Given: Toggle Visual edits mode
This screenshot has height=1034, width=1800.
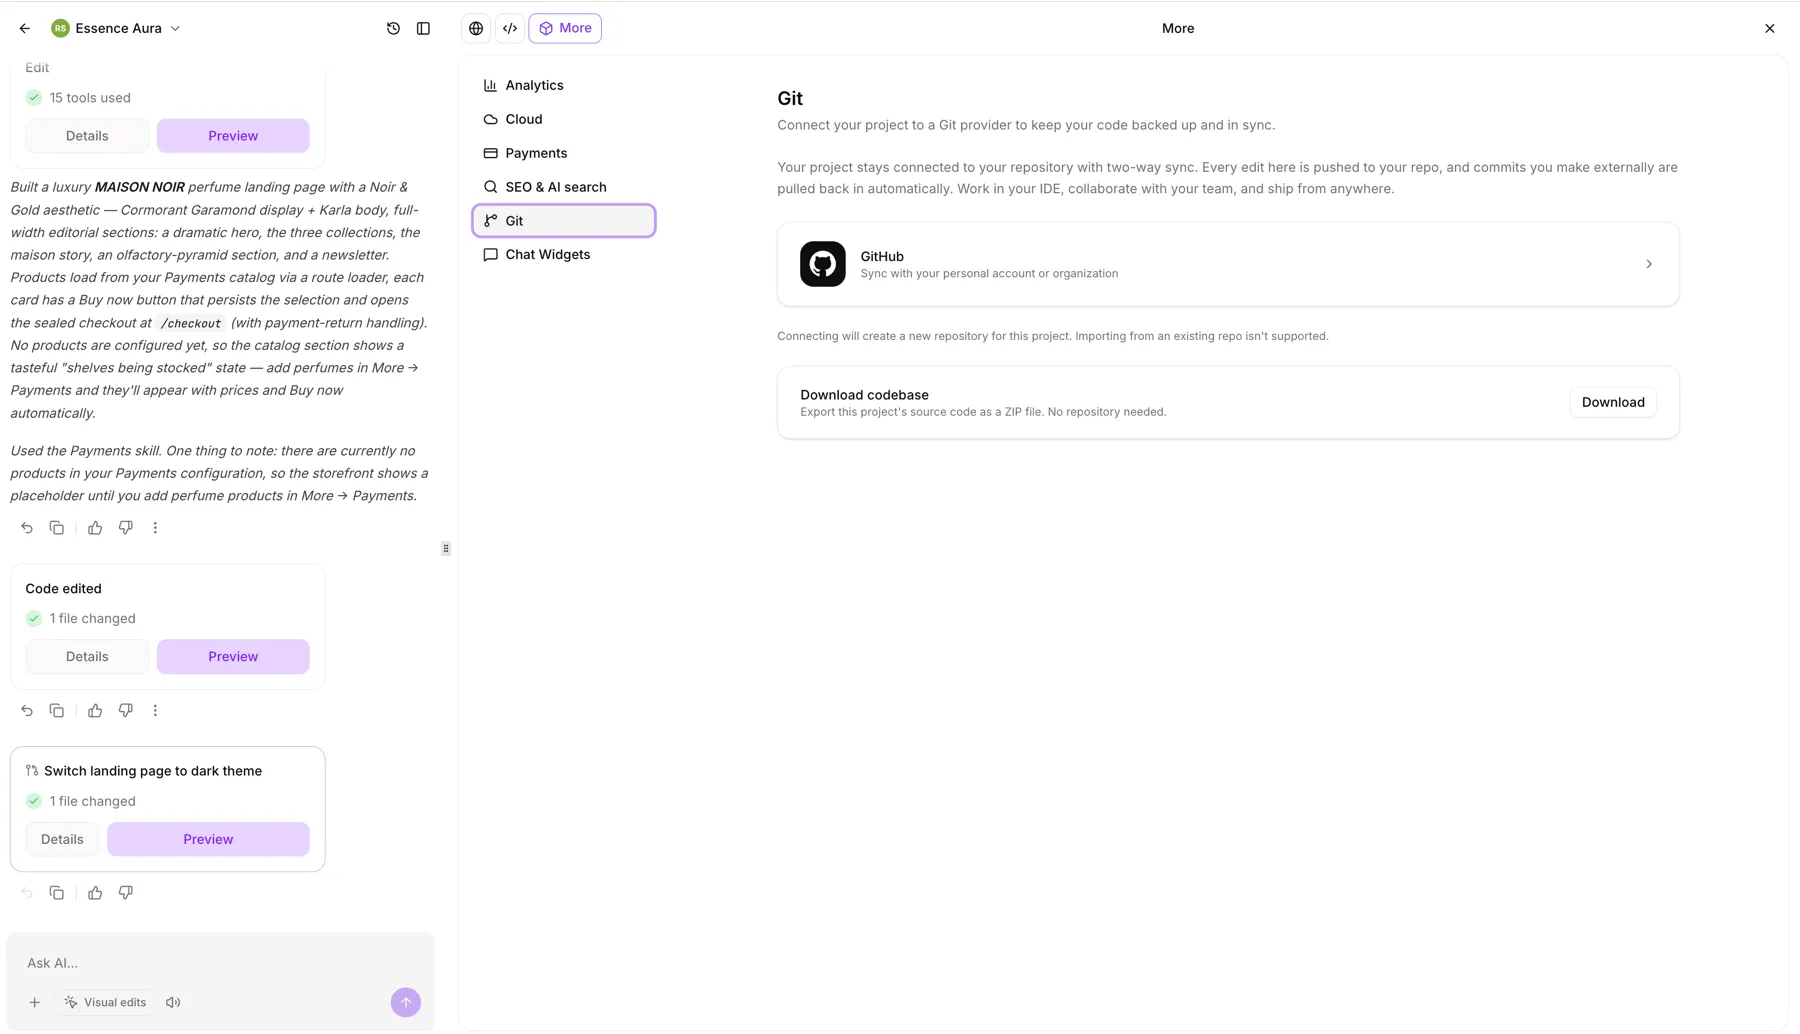Looking at the screenshot, I should [x=105, y=1003].
